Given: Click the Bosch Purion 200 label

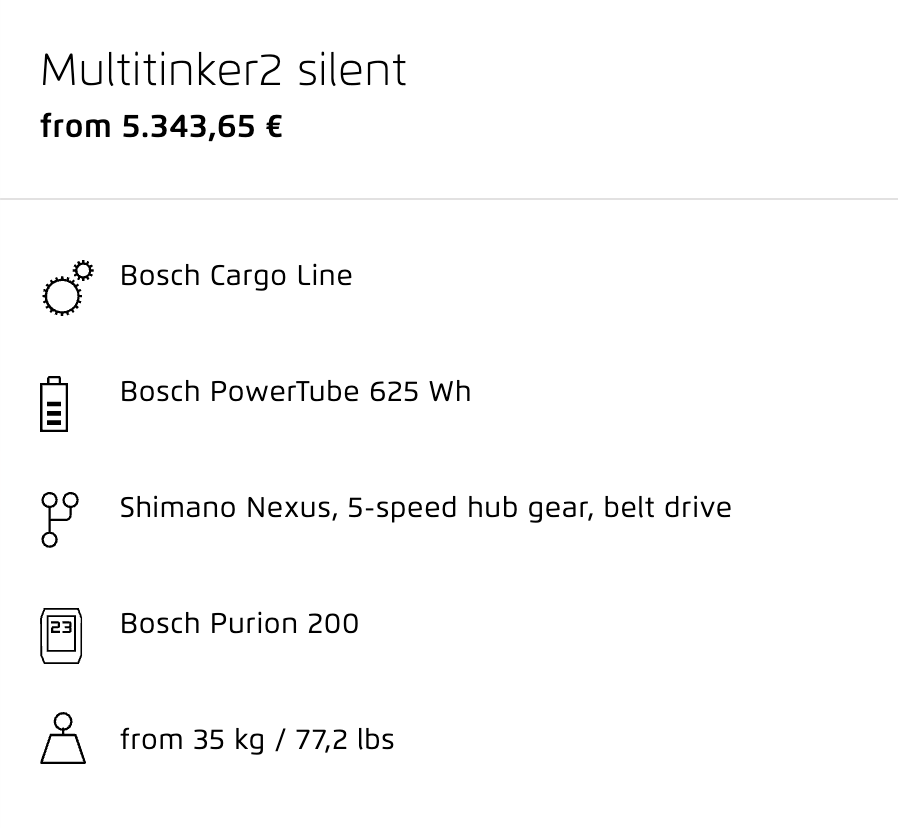Looking at the screenshot, I should point(239,624).
